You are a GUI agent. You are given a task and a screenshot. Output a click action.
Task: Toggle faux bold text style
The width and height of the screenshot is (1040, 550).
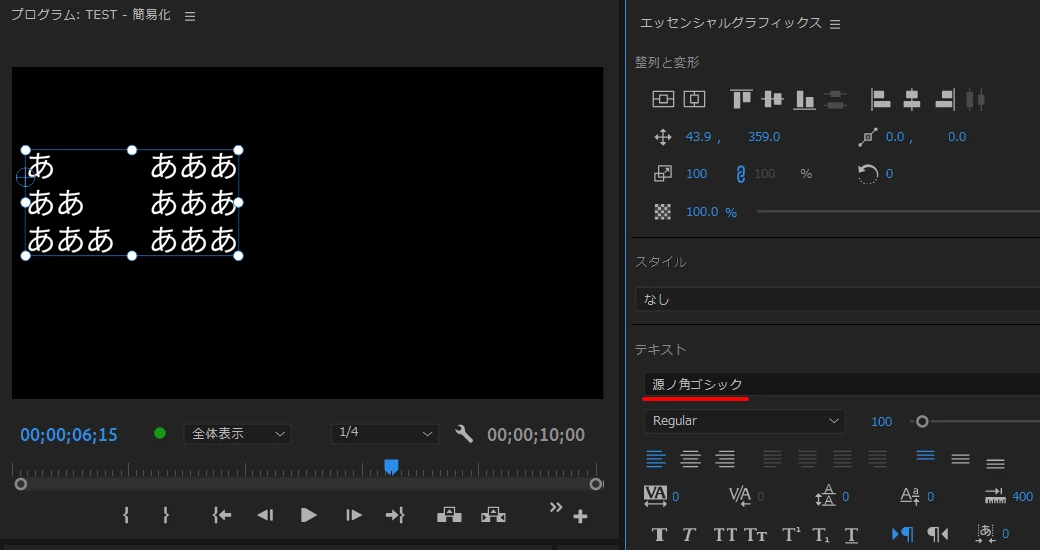[659, 535]
